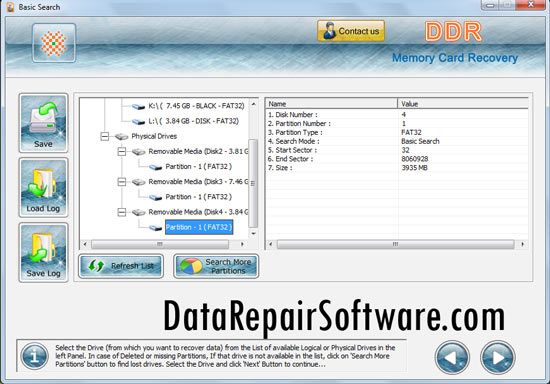Image resolution: width=550 pixels, height=384 pixels.
Task: Click details panel scroll right arrow
Action: tap(523, 244)
